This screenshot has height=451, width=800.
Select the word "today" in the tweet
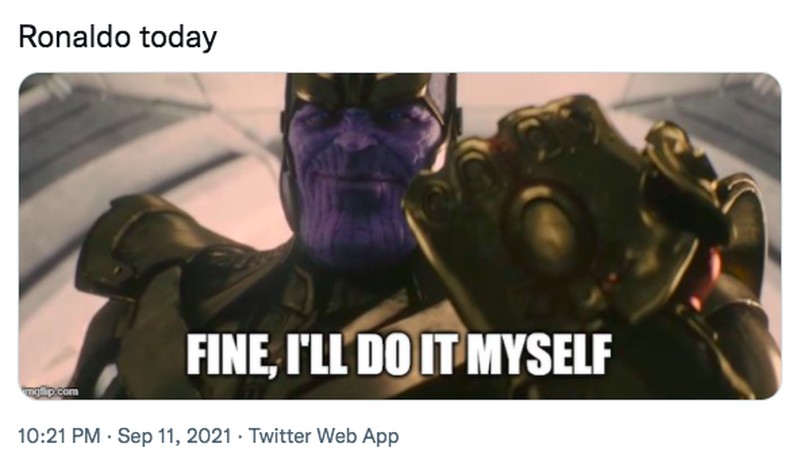coord(178,38)
